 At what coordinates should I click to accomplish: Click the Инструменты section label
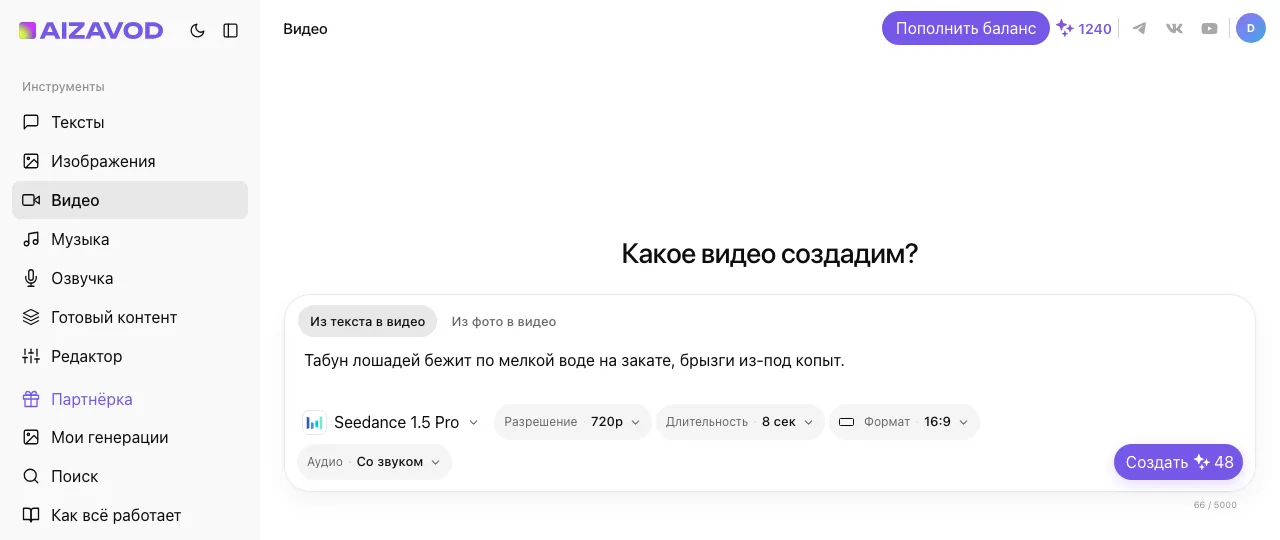[63, 87]
